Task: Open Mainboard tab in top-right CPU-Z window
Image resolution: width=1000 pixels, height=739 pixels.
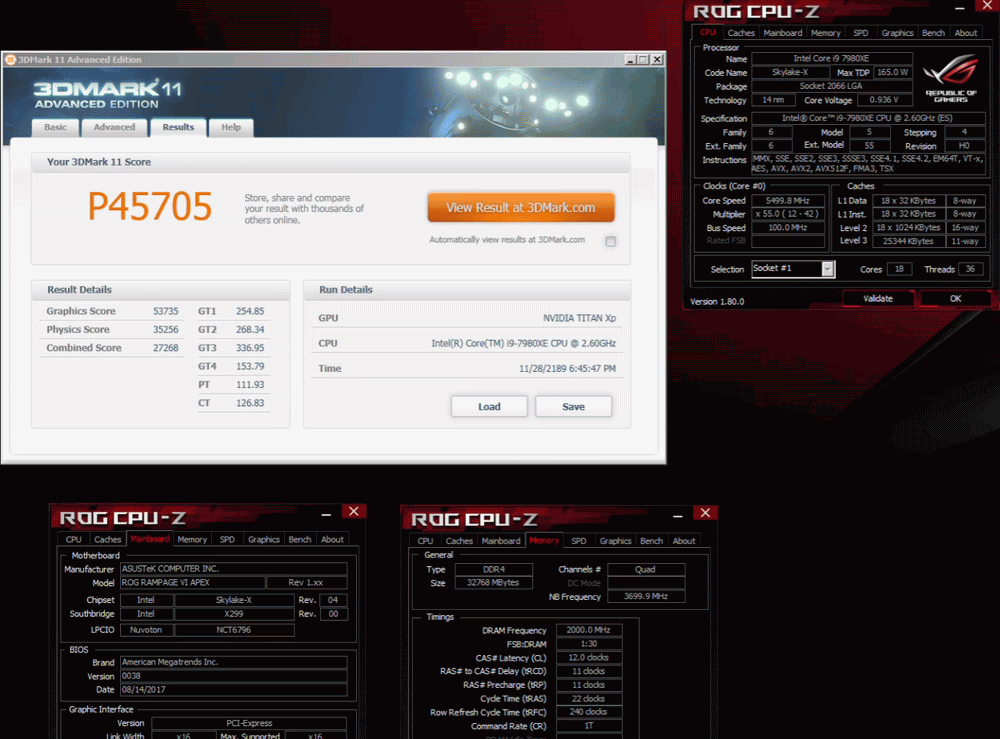Action: (x=783, y=33)
